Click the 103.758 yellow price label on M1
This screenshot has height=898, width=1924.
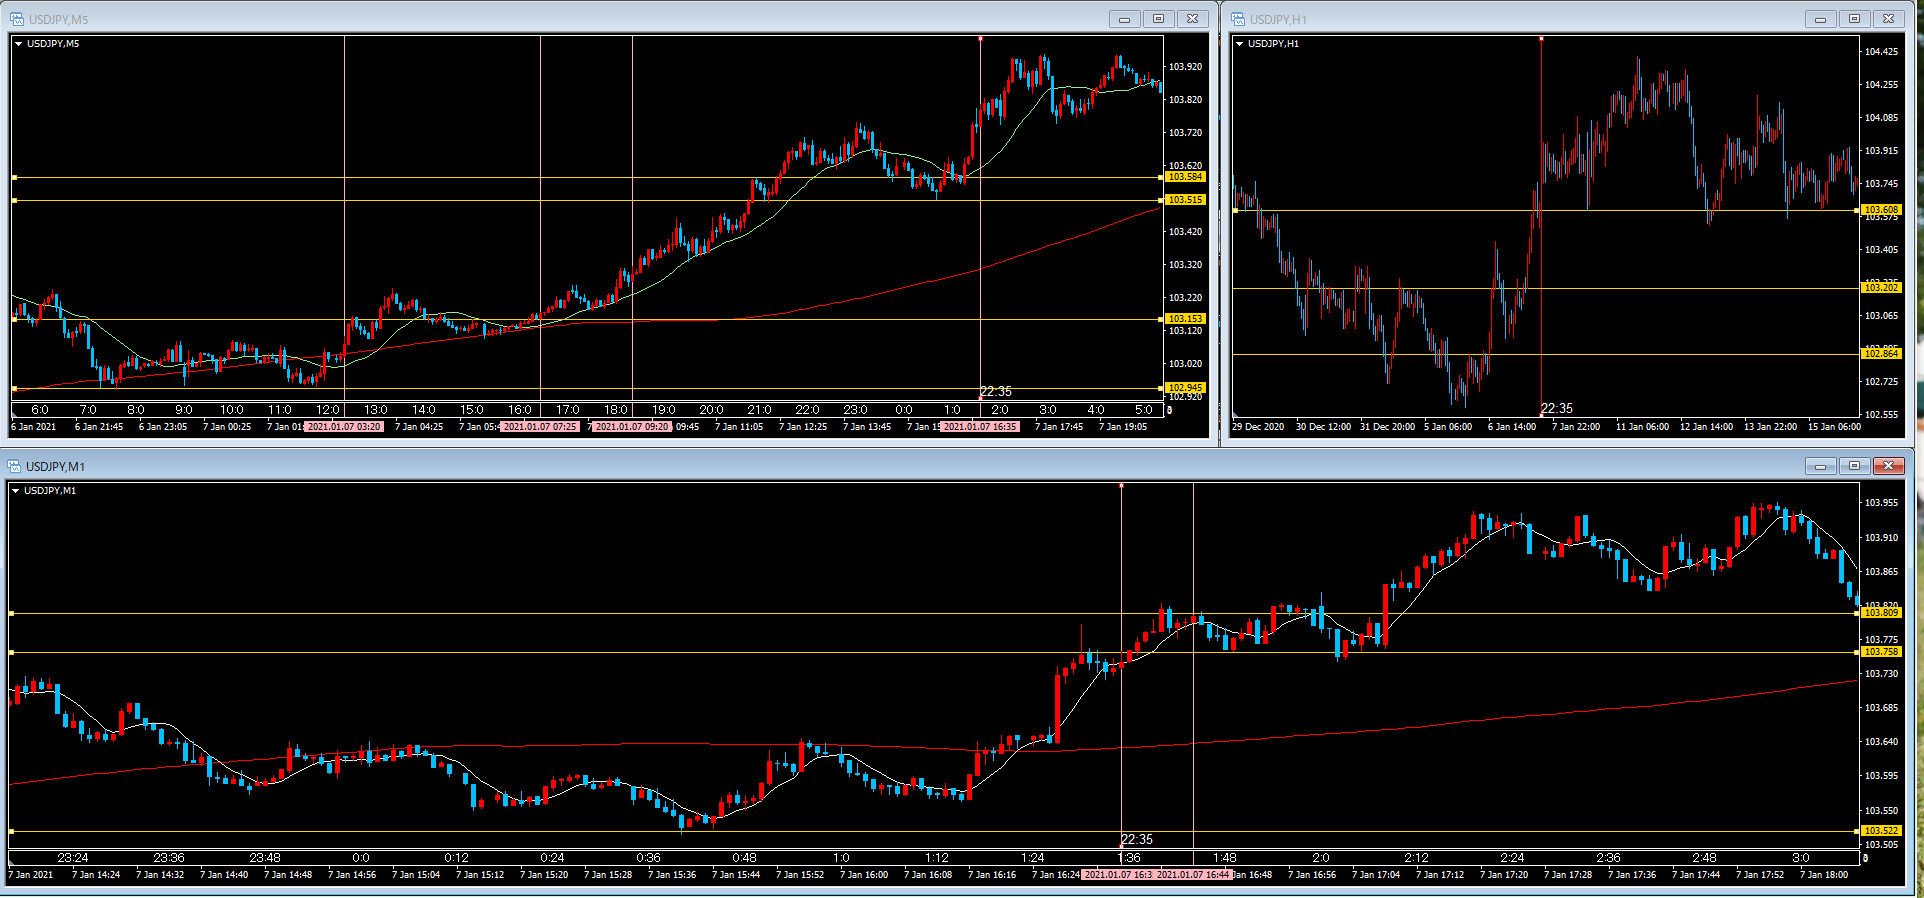1881,652
